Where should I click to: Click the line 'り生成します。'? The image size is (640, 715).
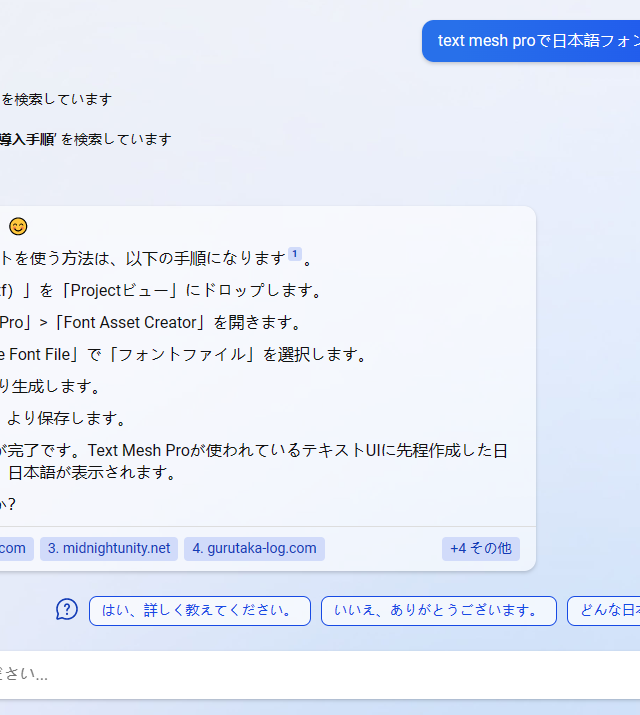[x=50, y=387]
